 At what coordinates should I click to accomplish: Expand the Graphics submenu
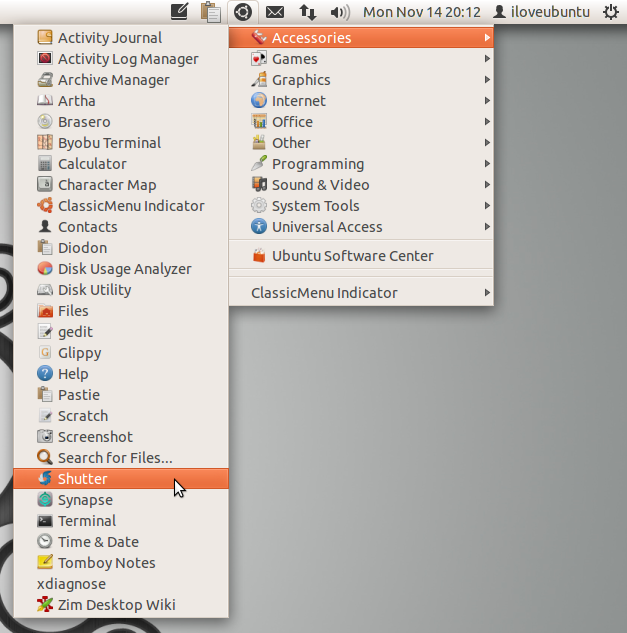pyautogui.click(x=361, y=80)
